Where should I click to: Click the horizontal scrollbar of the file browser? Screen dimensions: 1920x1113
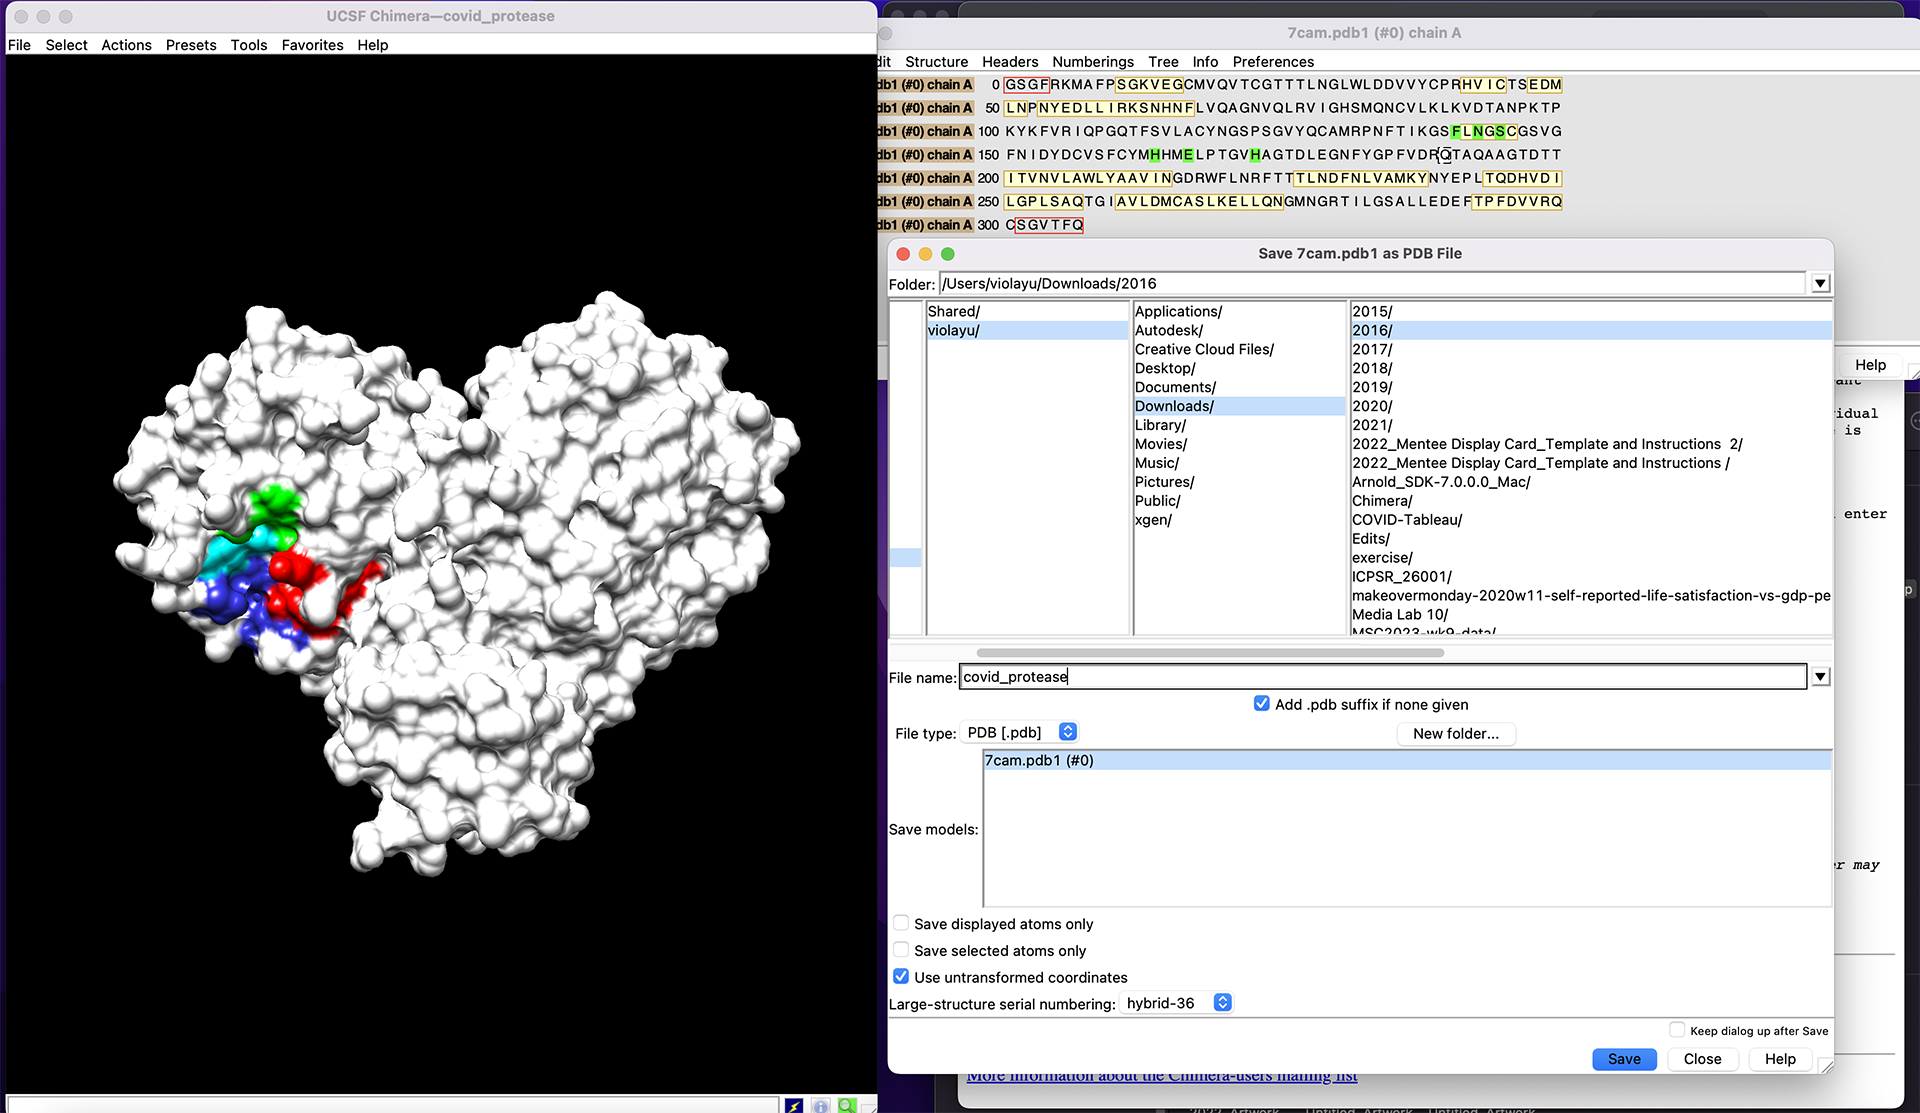1210,653
